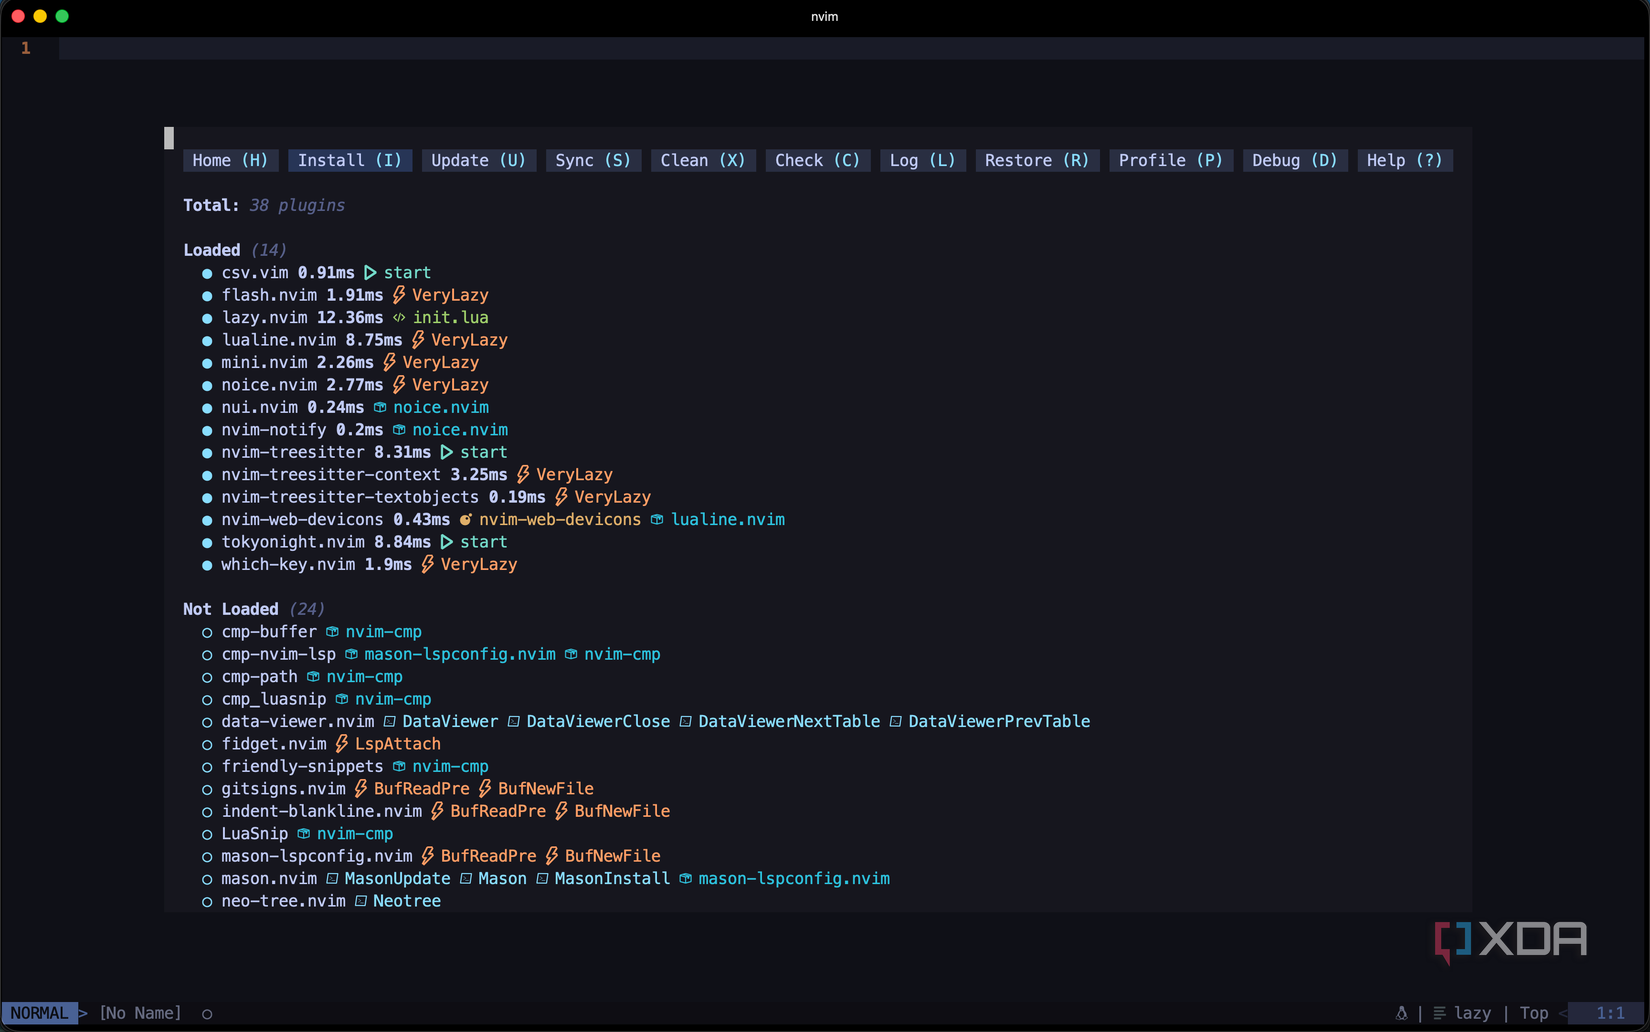Open the Check (C) tab
1650x1032 pixels.
tap(817, 160)
